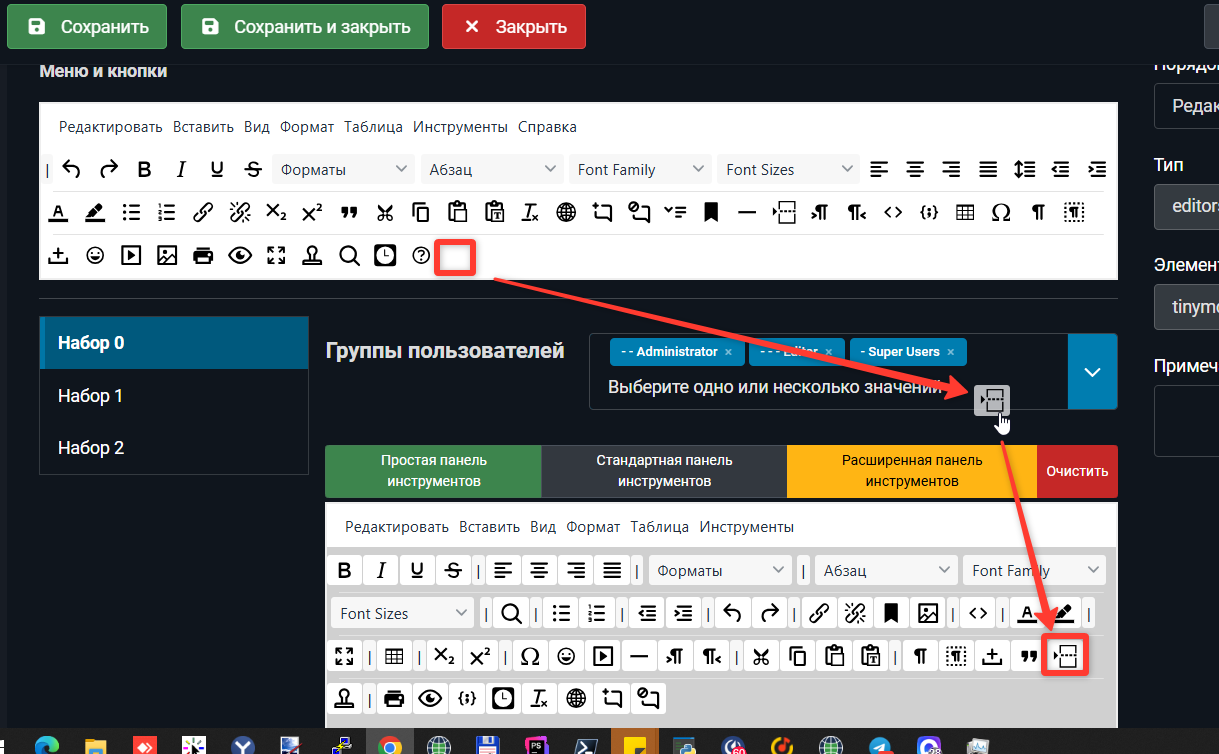Screen dimensions: 1219x754
Task: Click the stamp icon in the upper palette
Action: tap(312, 256)
